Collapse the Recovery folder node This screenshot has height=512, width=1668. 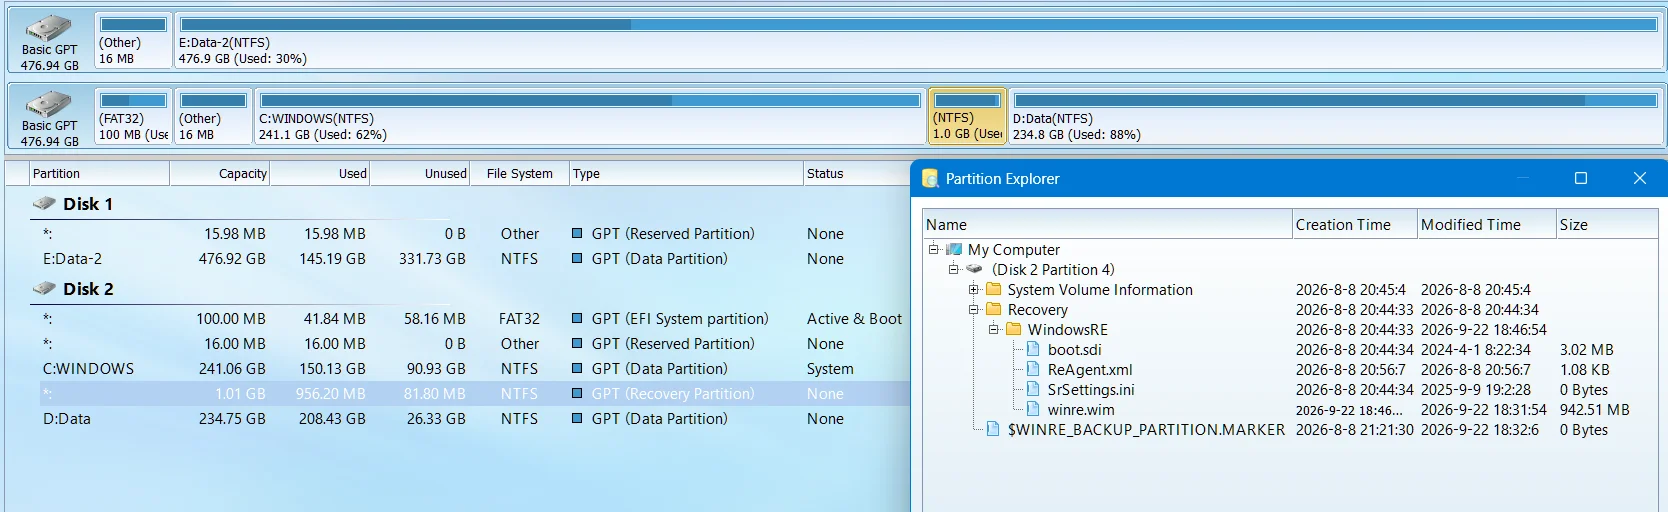tap(973, 309)
